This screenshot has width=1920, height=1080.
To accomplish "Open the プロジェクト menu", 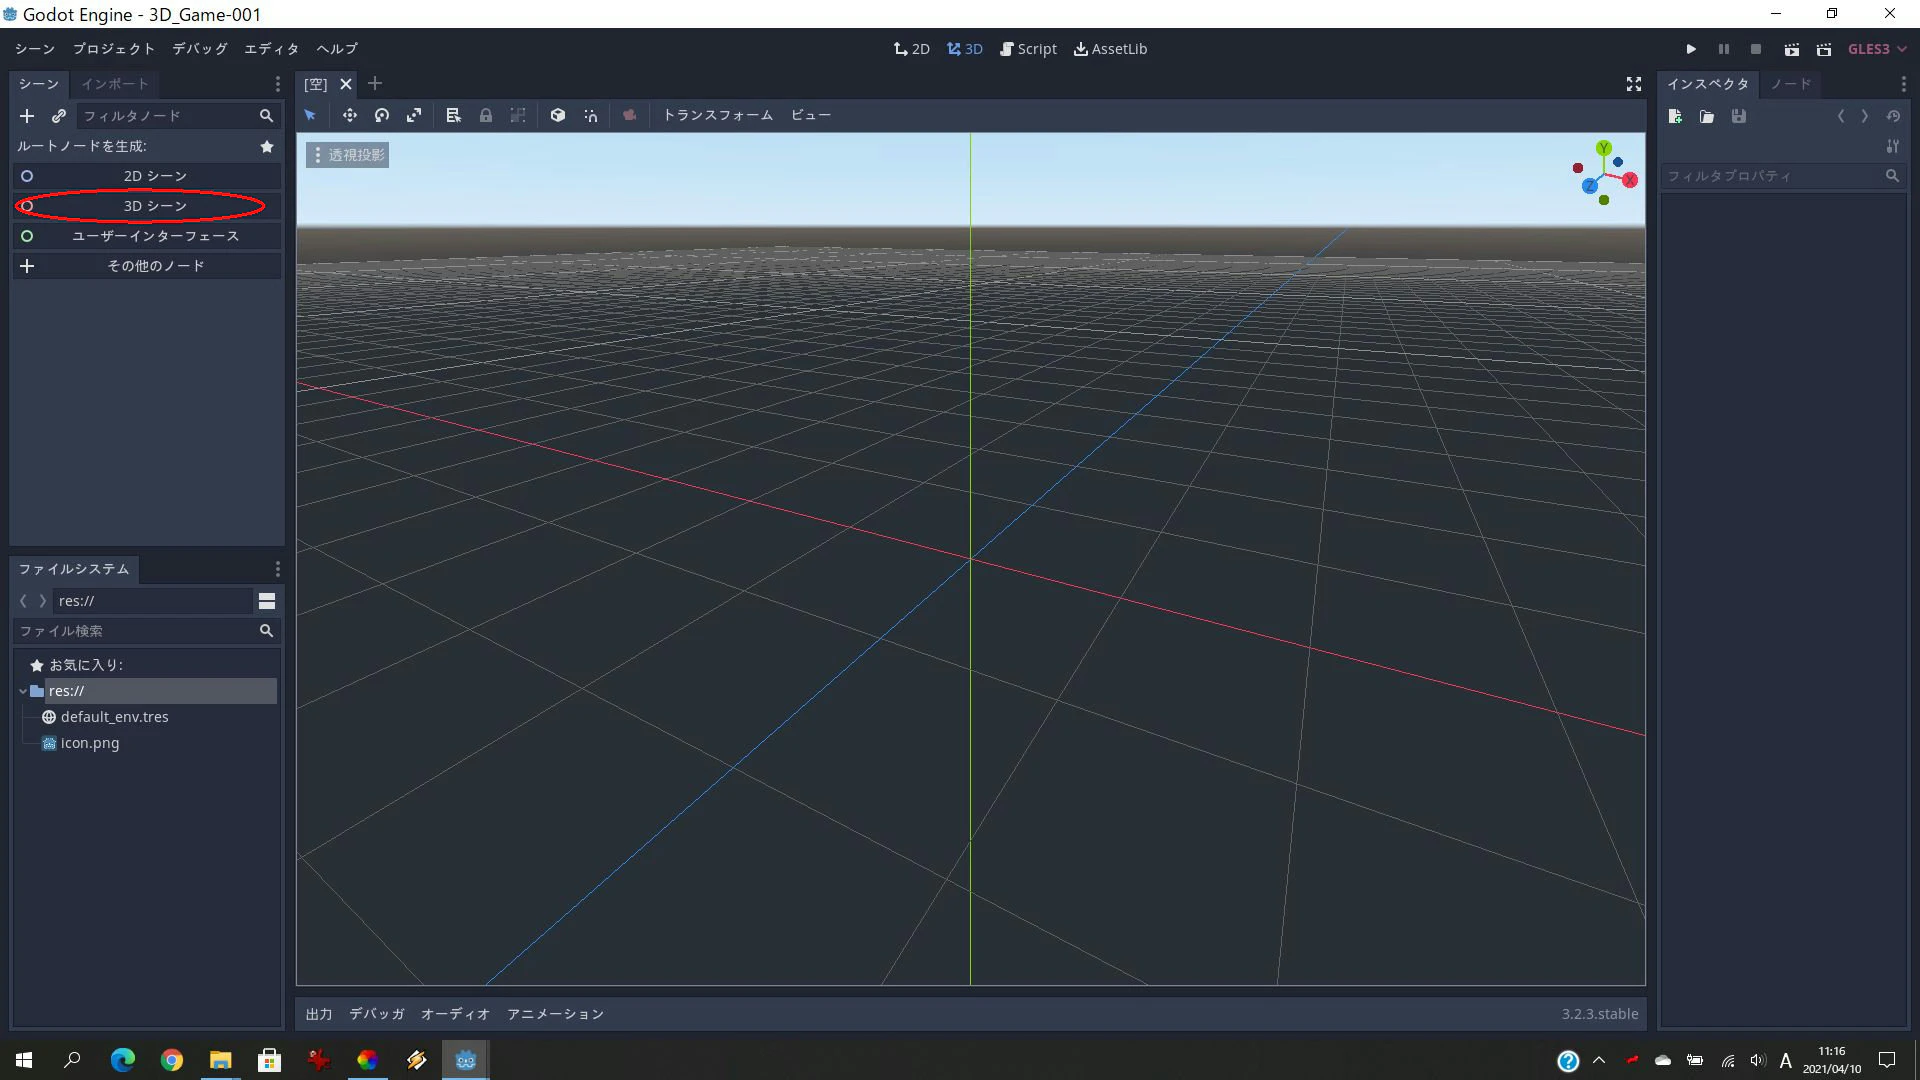I will 114,49.
